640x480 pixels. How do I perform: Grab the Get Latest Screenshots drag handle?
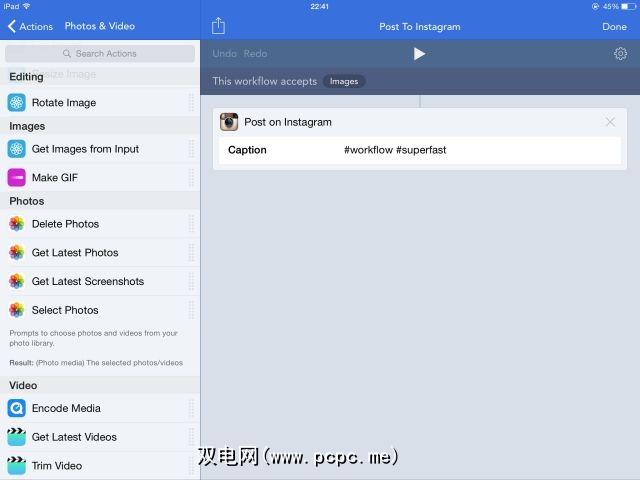(191, 281)
